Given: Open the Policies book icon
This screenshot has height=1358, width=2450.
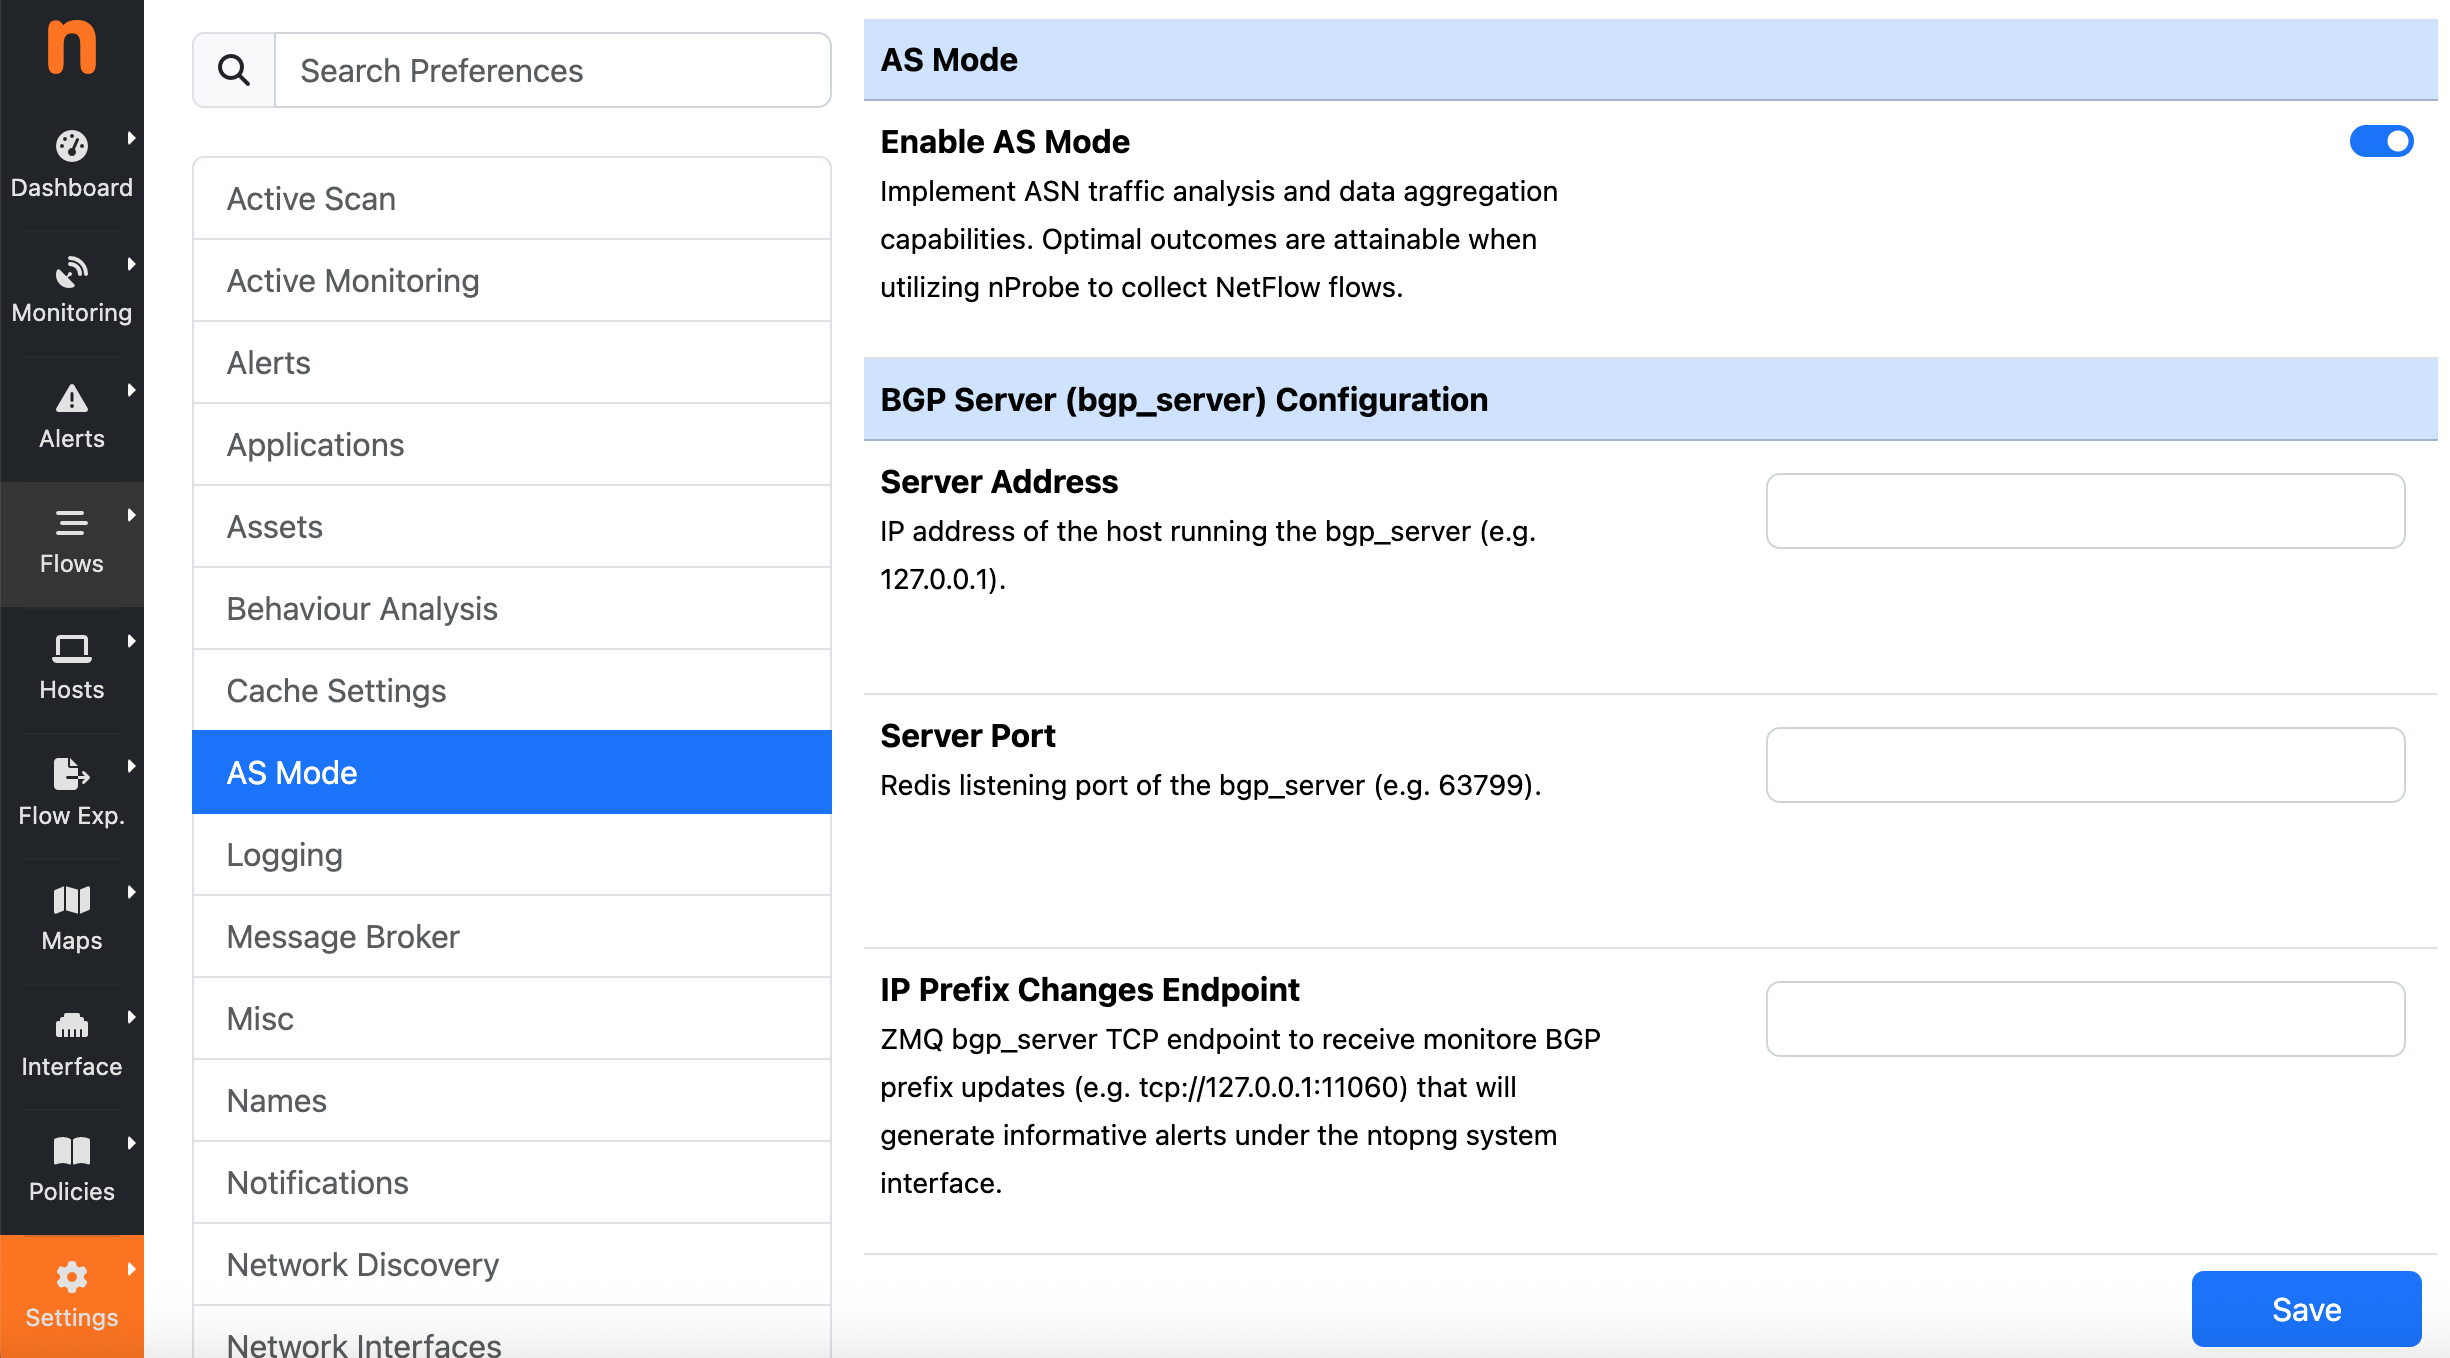Looking at the screenshot, I should [x=71, y=1151].
